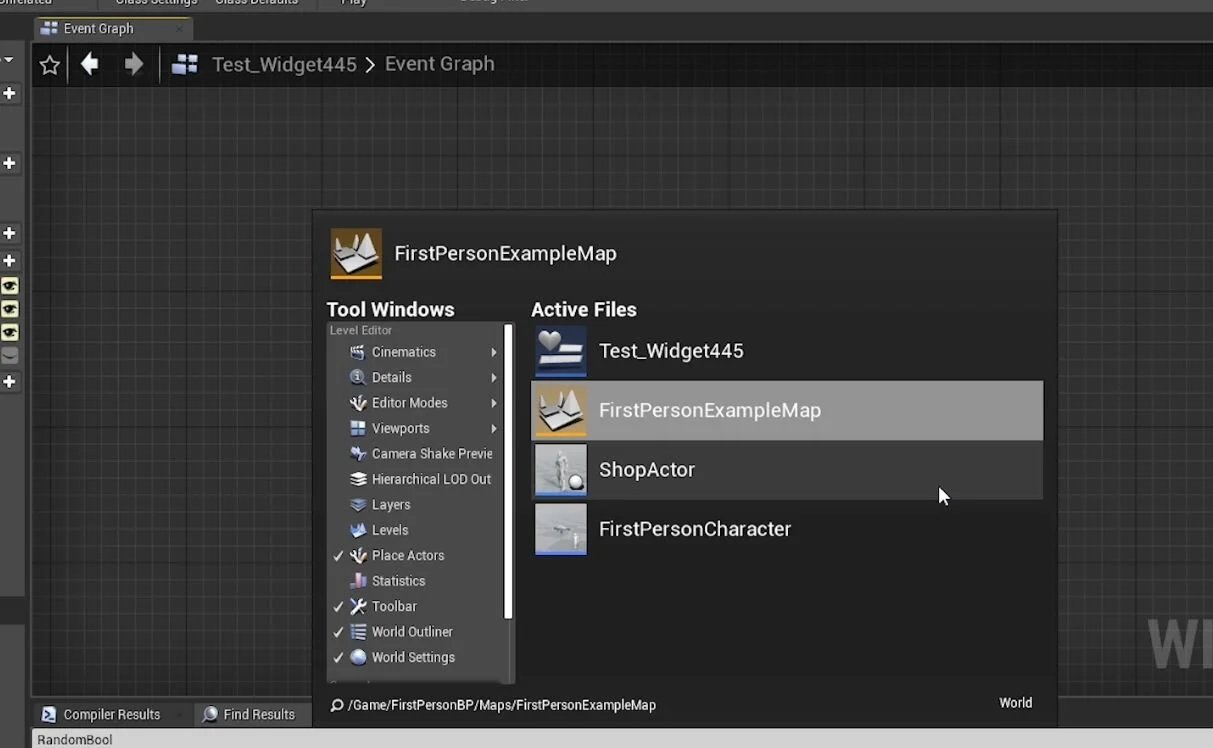Click the star favorite icon in the navigation bar
This screenshot has width=1213, height=748.
49,63
